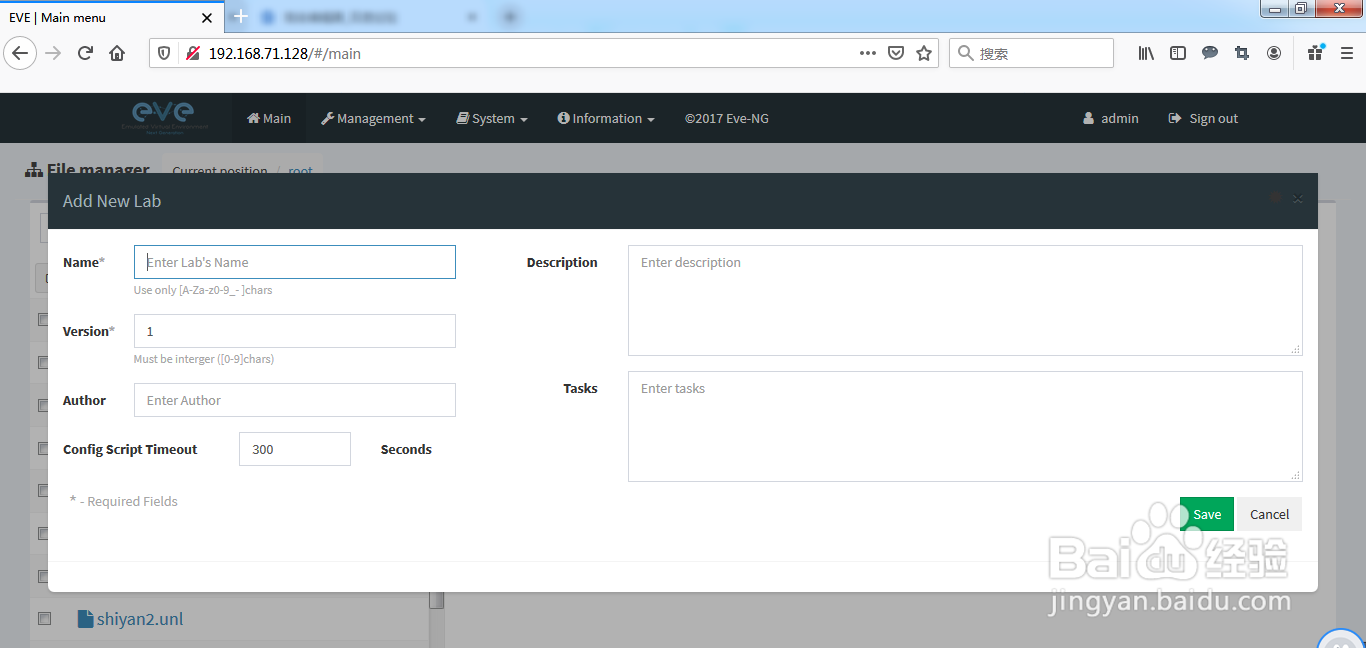The image size is (1366, 648).
Task: Cancel the Add New Lab dialog
Action: [x=1269, y=514]
